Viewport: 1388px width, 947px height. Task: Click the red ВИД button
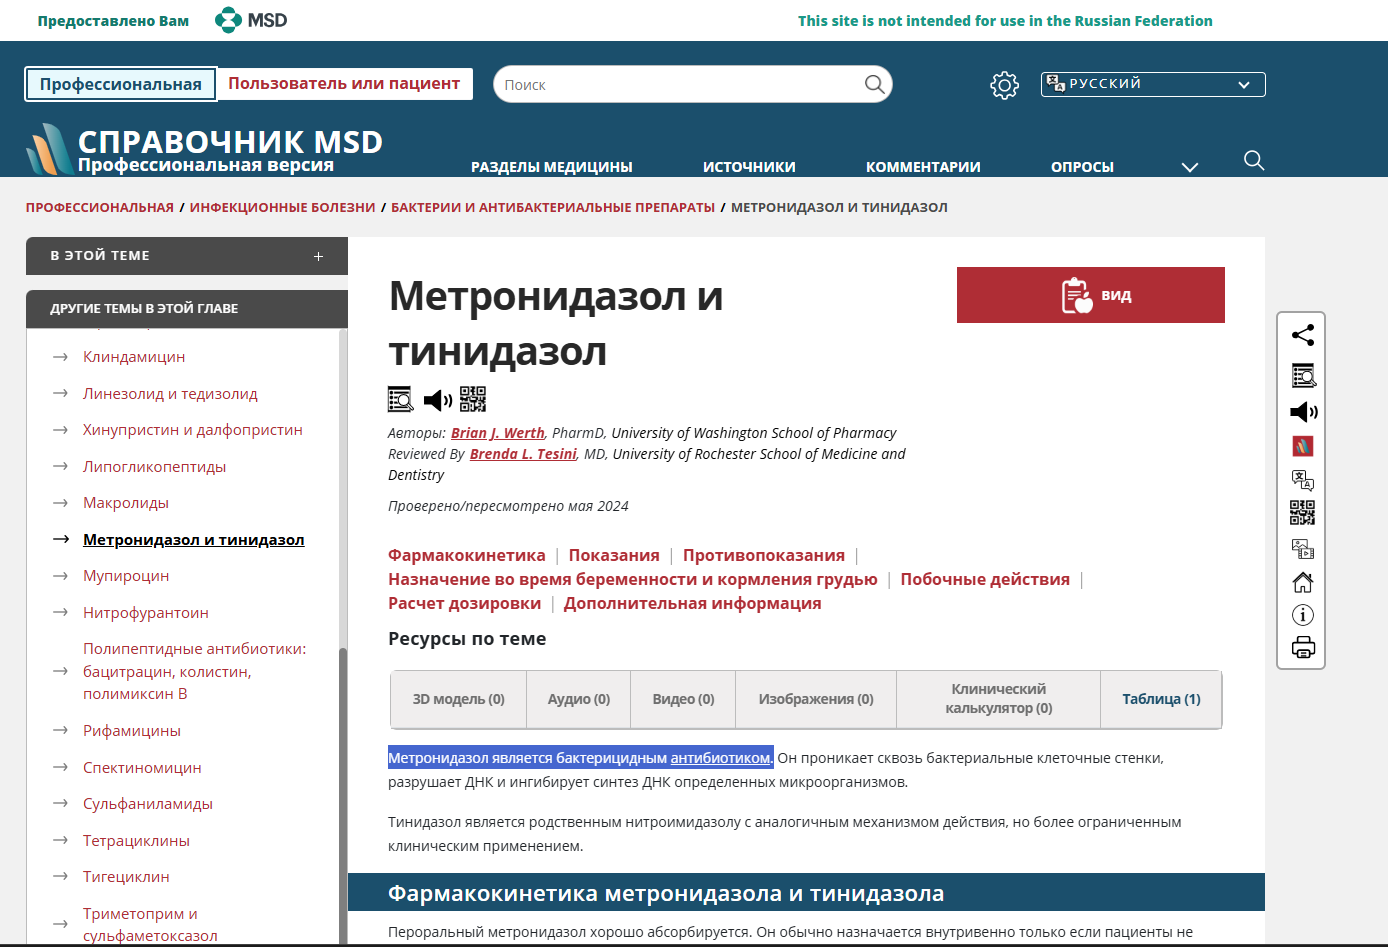pos(1090,295)
